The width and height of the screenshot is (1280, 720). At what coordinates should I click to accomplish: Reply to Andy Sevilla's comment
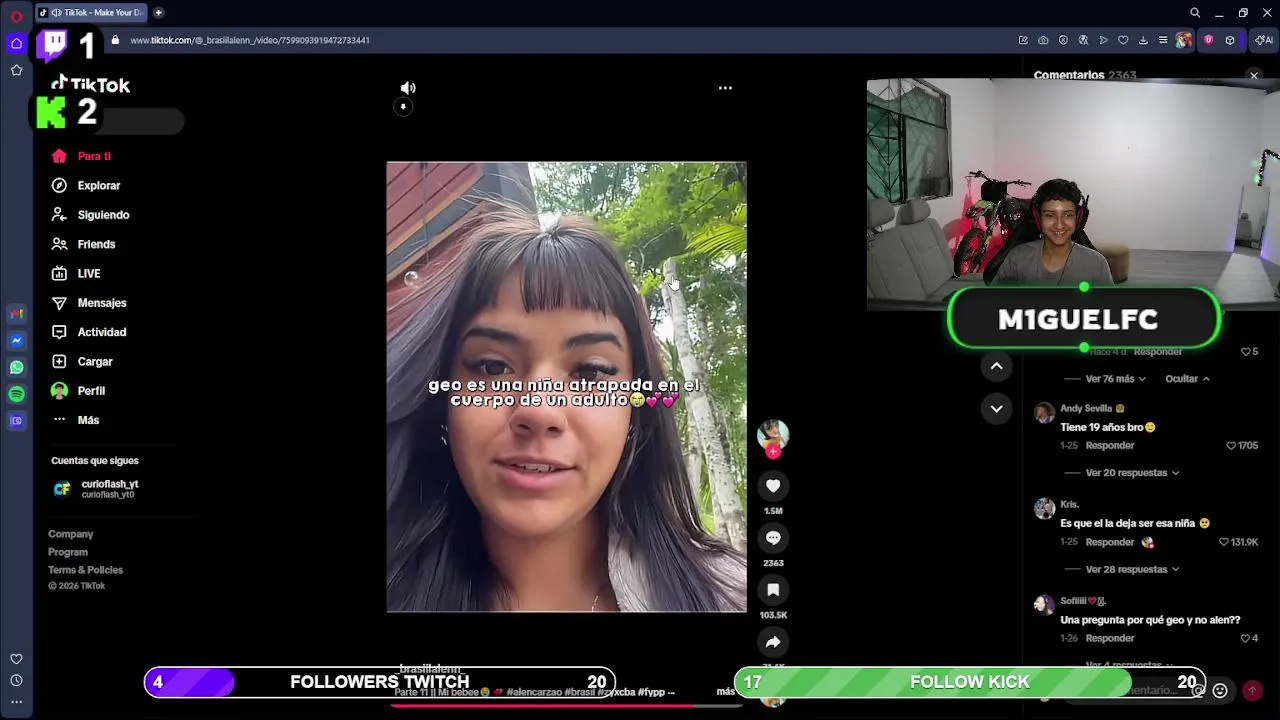coord(1110,446)
